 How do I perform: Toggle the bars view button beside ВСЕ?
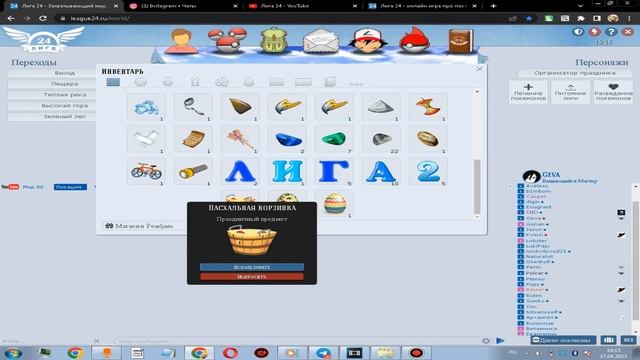click(x=608, y=340)
